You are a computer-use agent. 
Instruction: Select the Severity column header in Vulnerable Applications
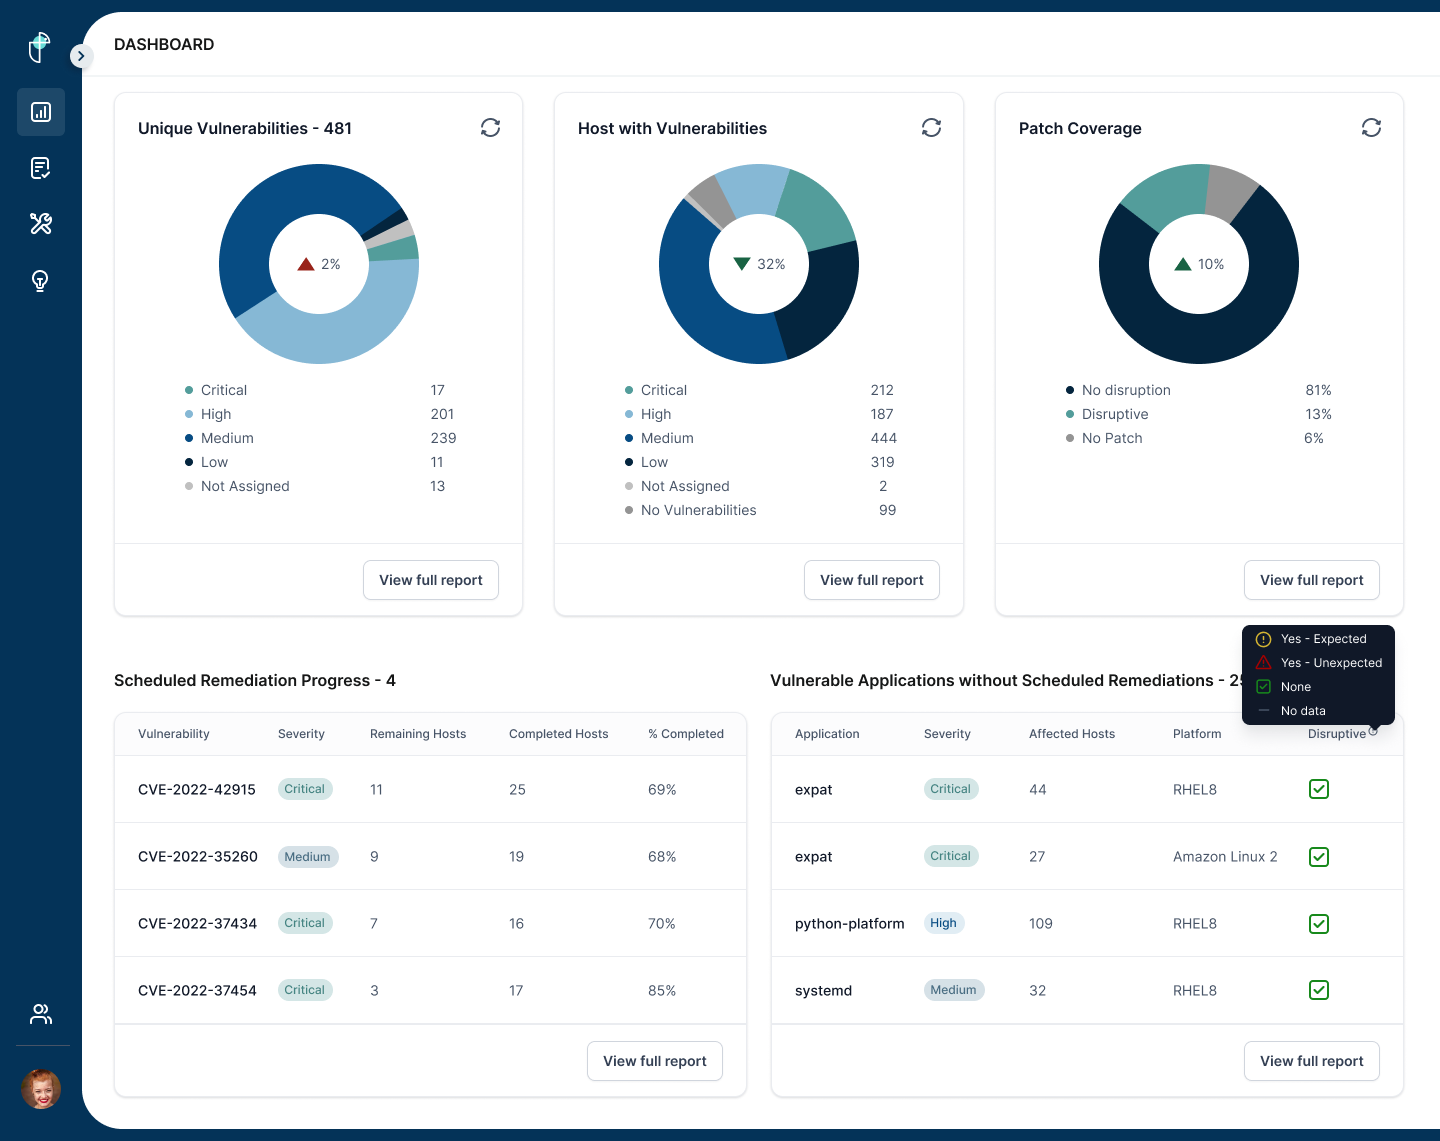(947, 734)
